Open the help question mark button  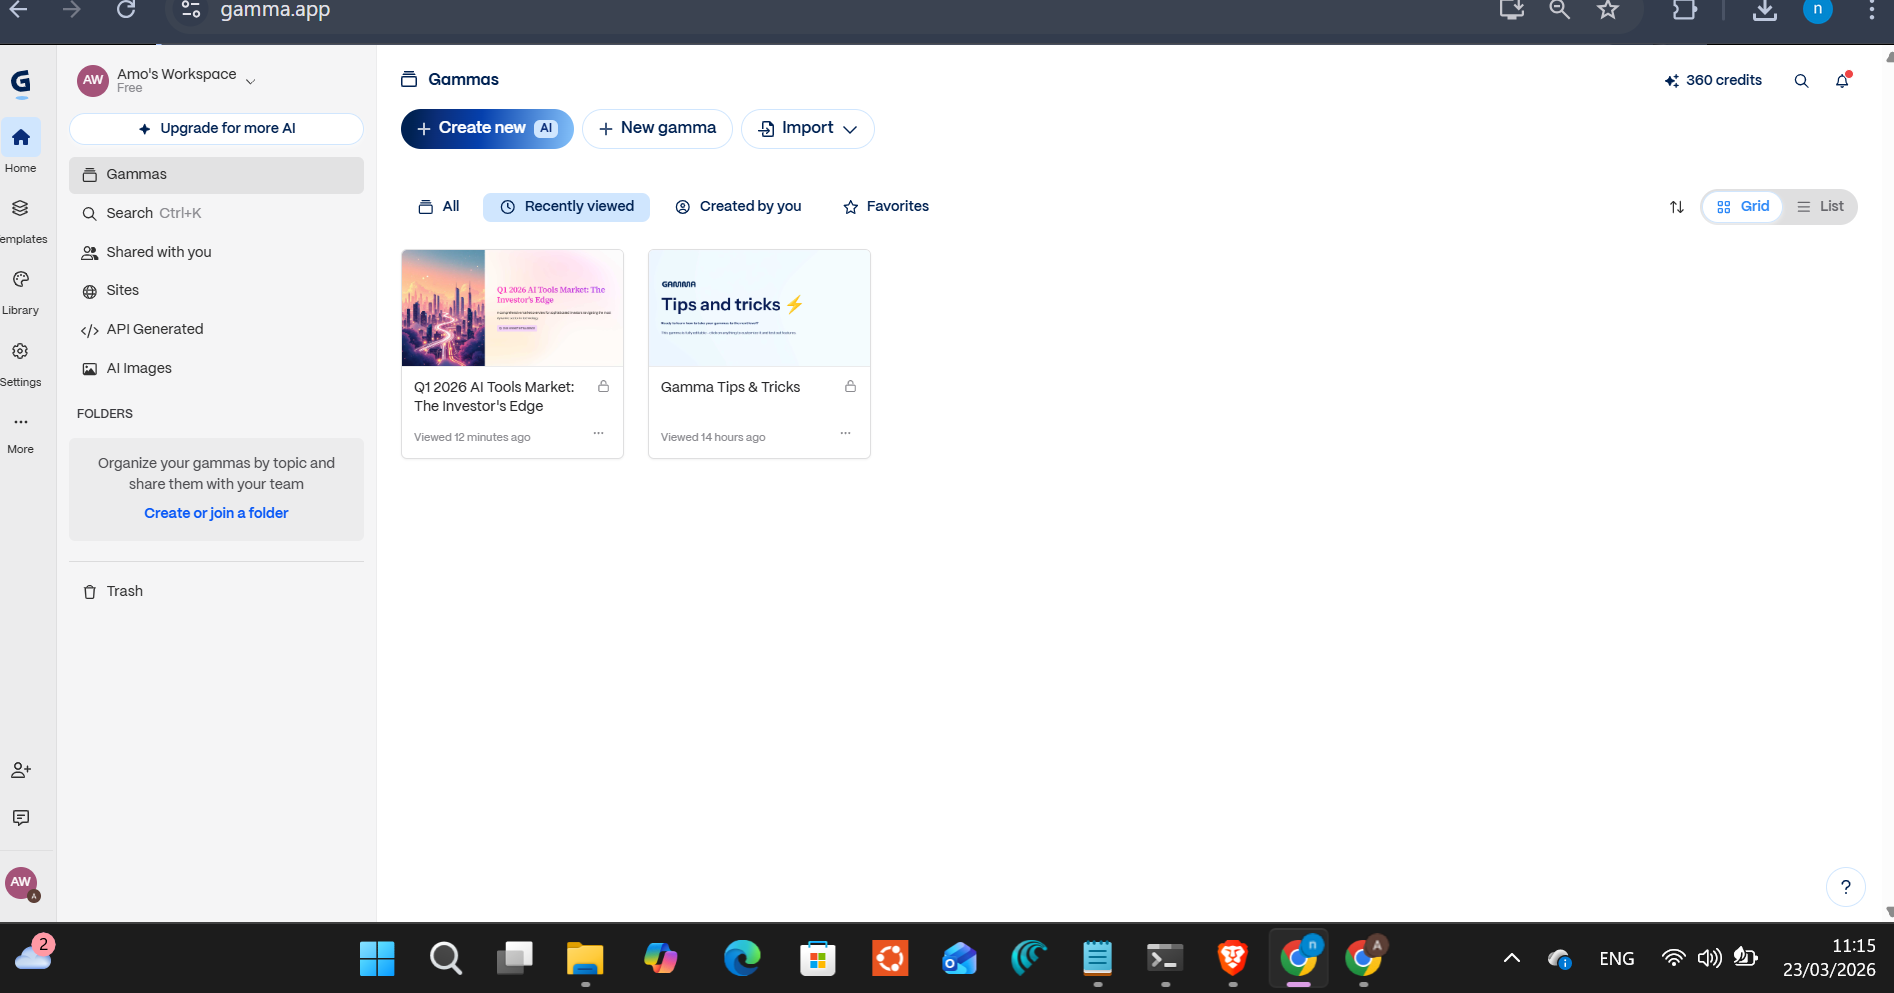pyautogui.click(x=1846, y=886)
